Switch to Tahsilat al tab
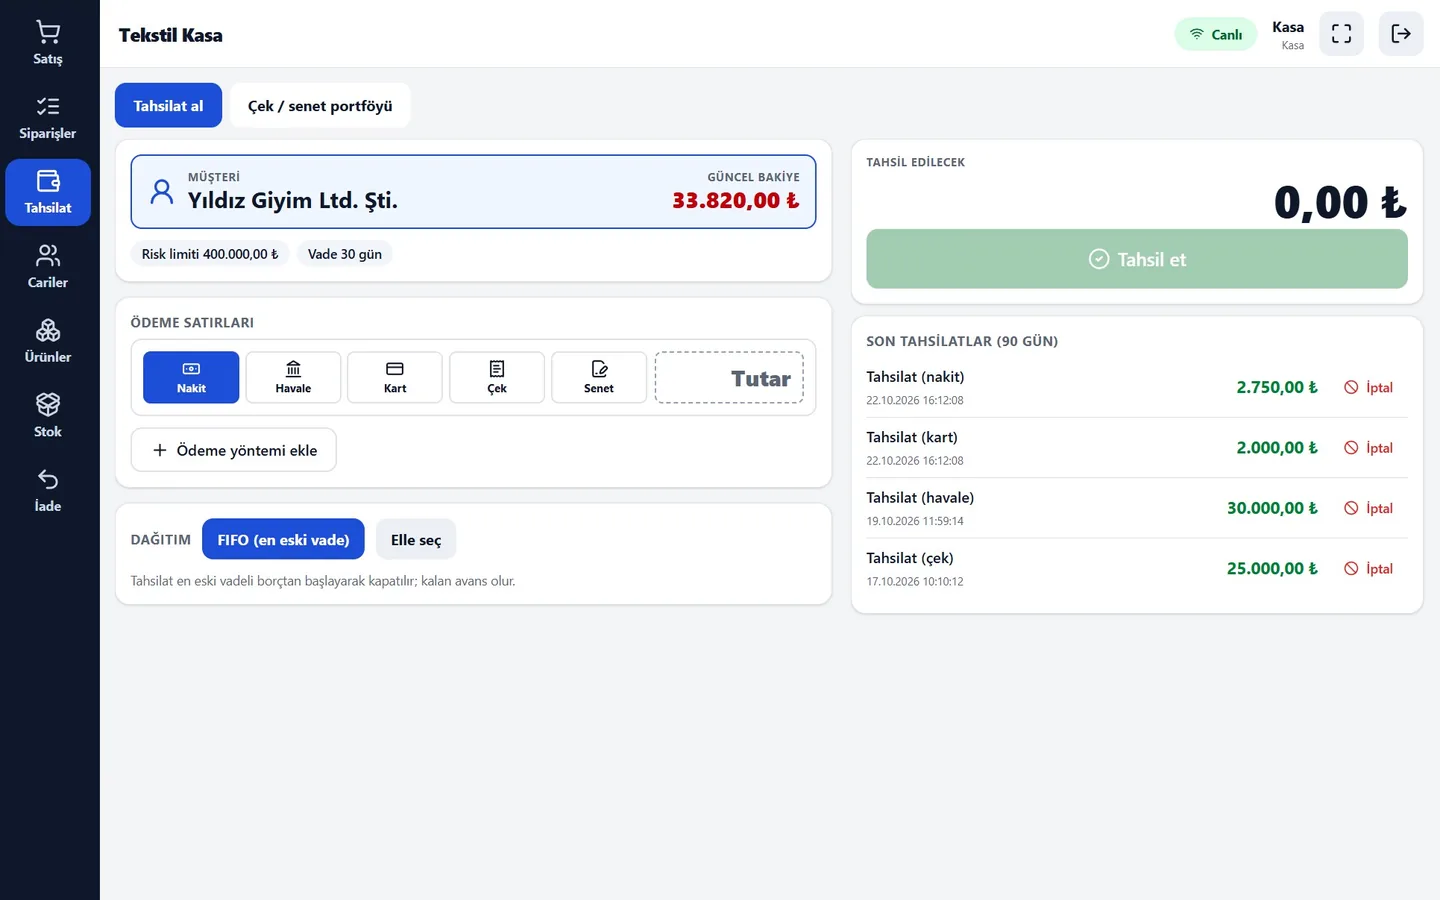 168,105
